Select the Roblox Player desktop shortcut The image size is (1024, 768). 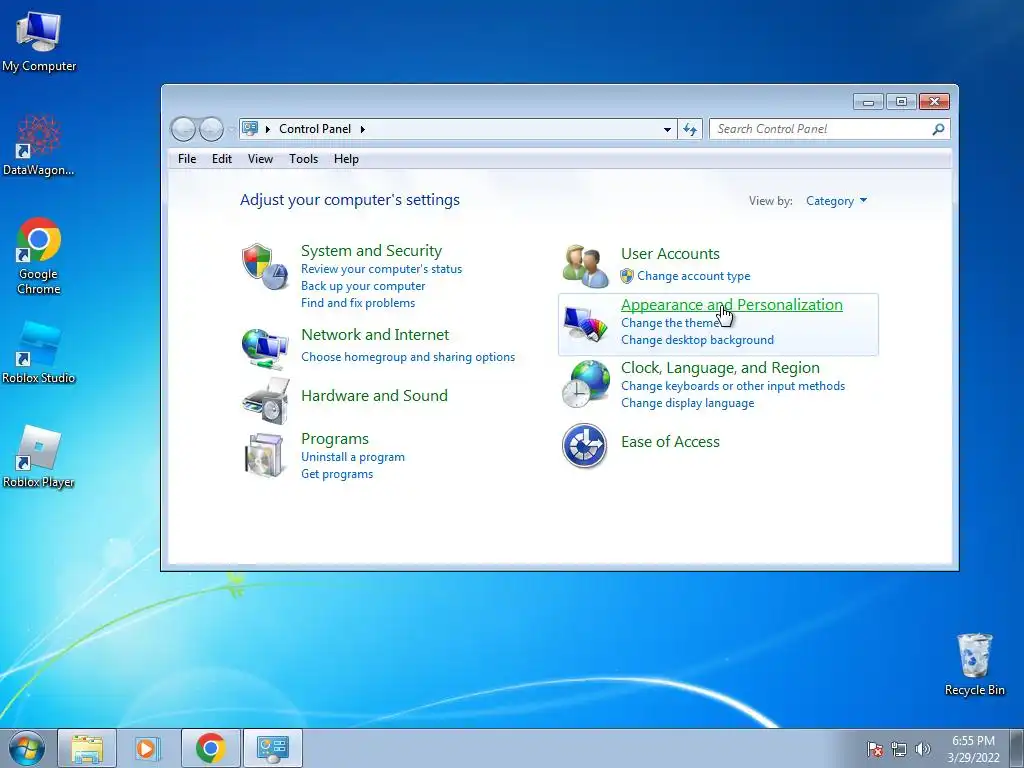point(39,456)
